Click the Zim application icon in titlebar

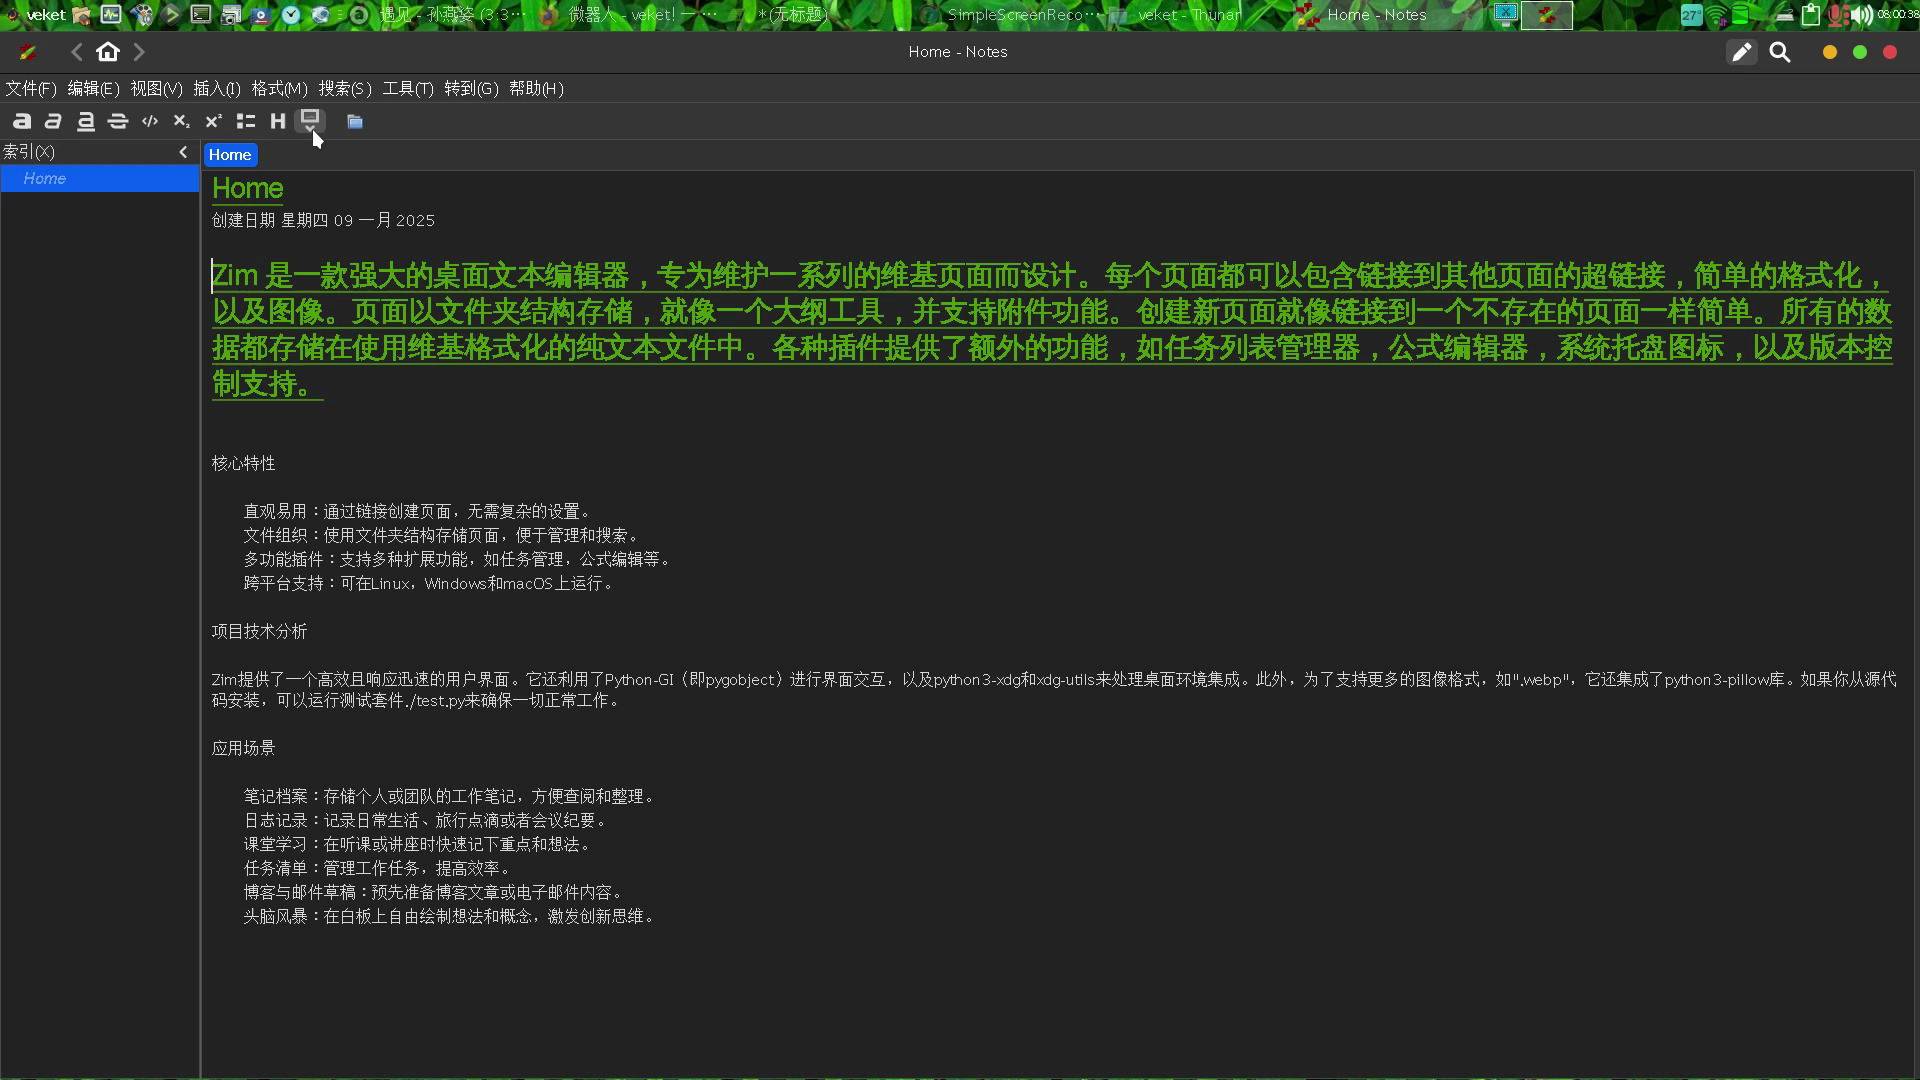click(x=28, y=52)
